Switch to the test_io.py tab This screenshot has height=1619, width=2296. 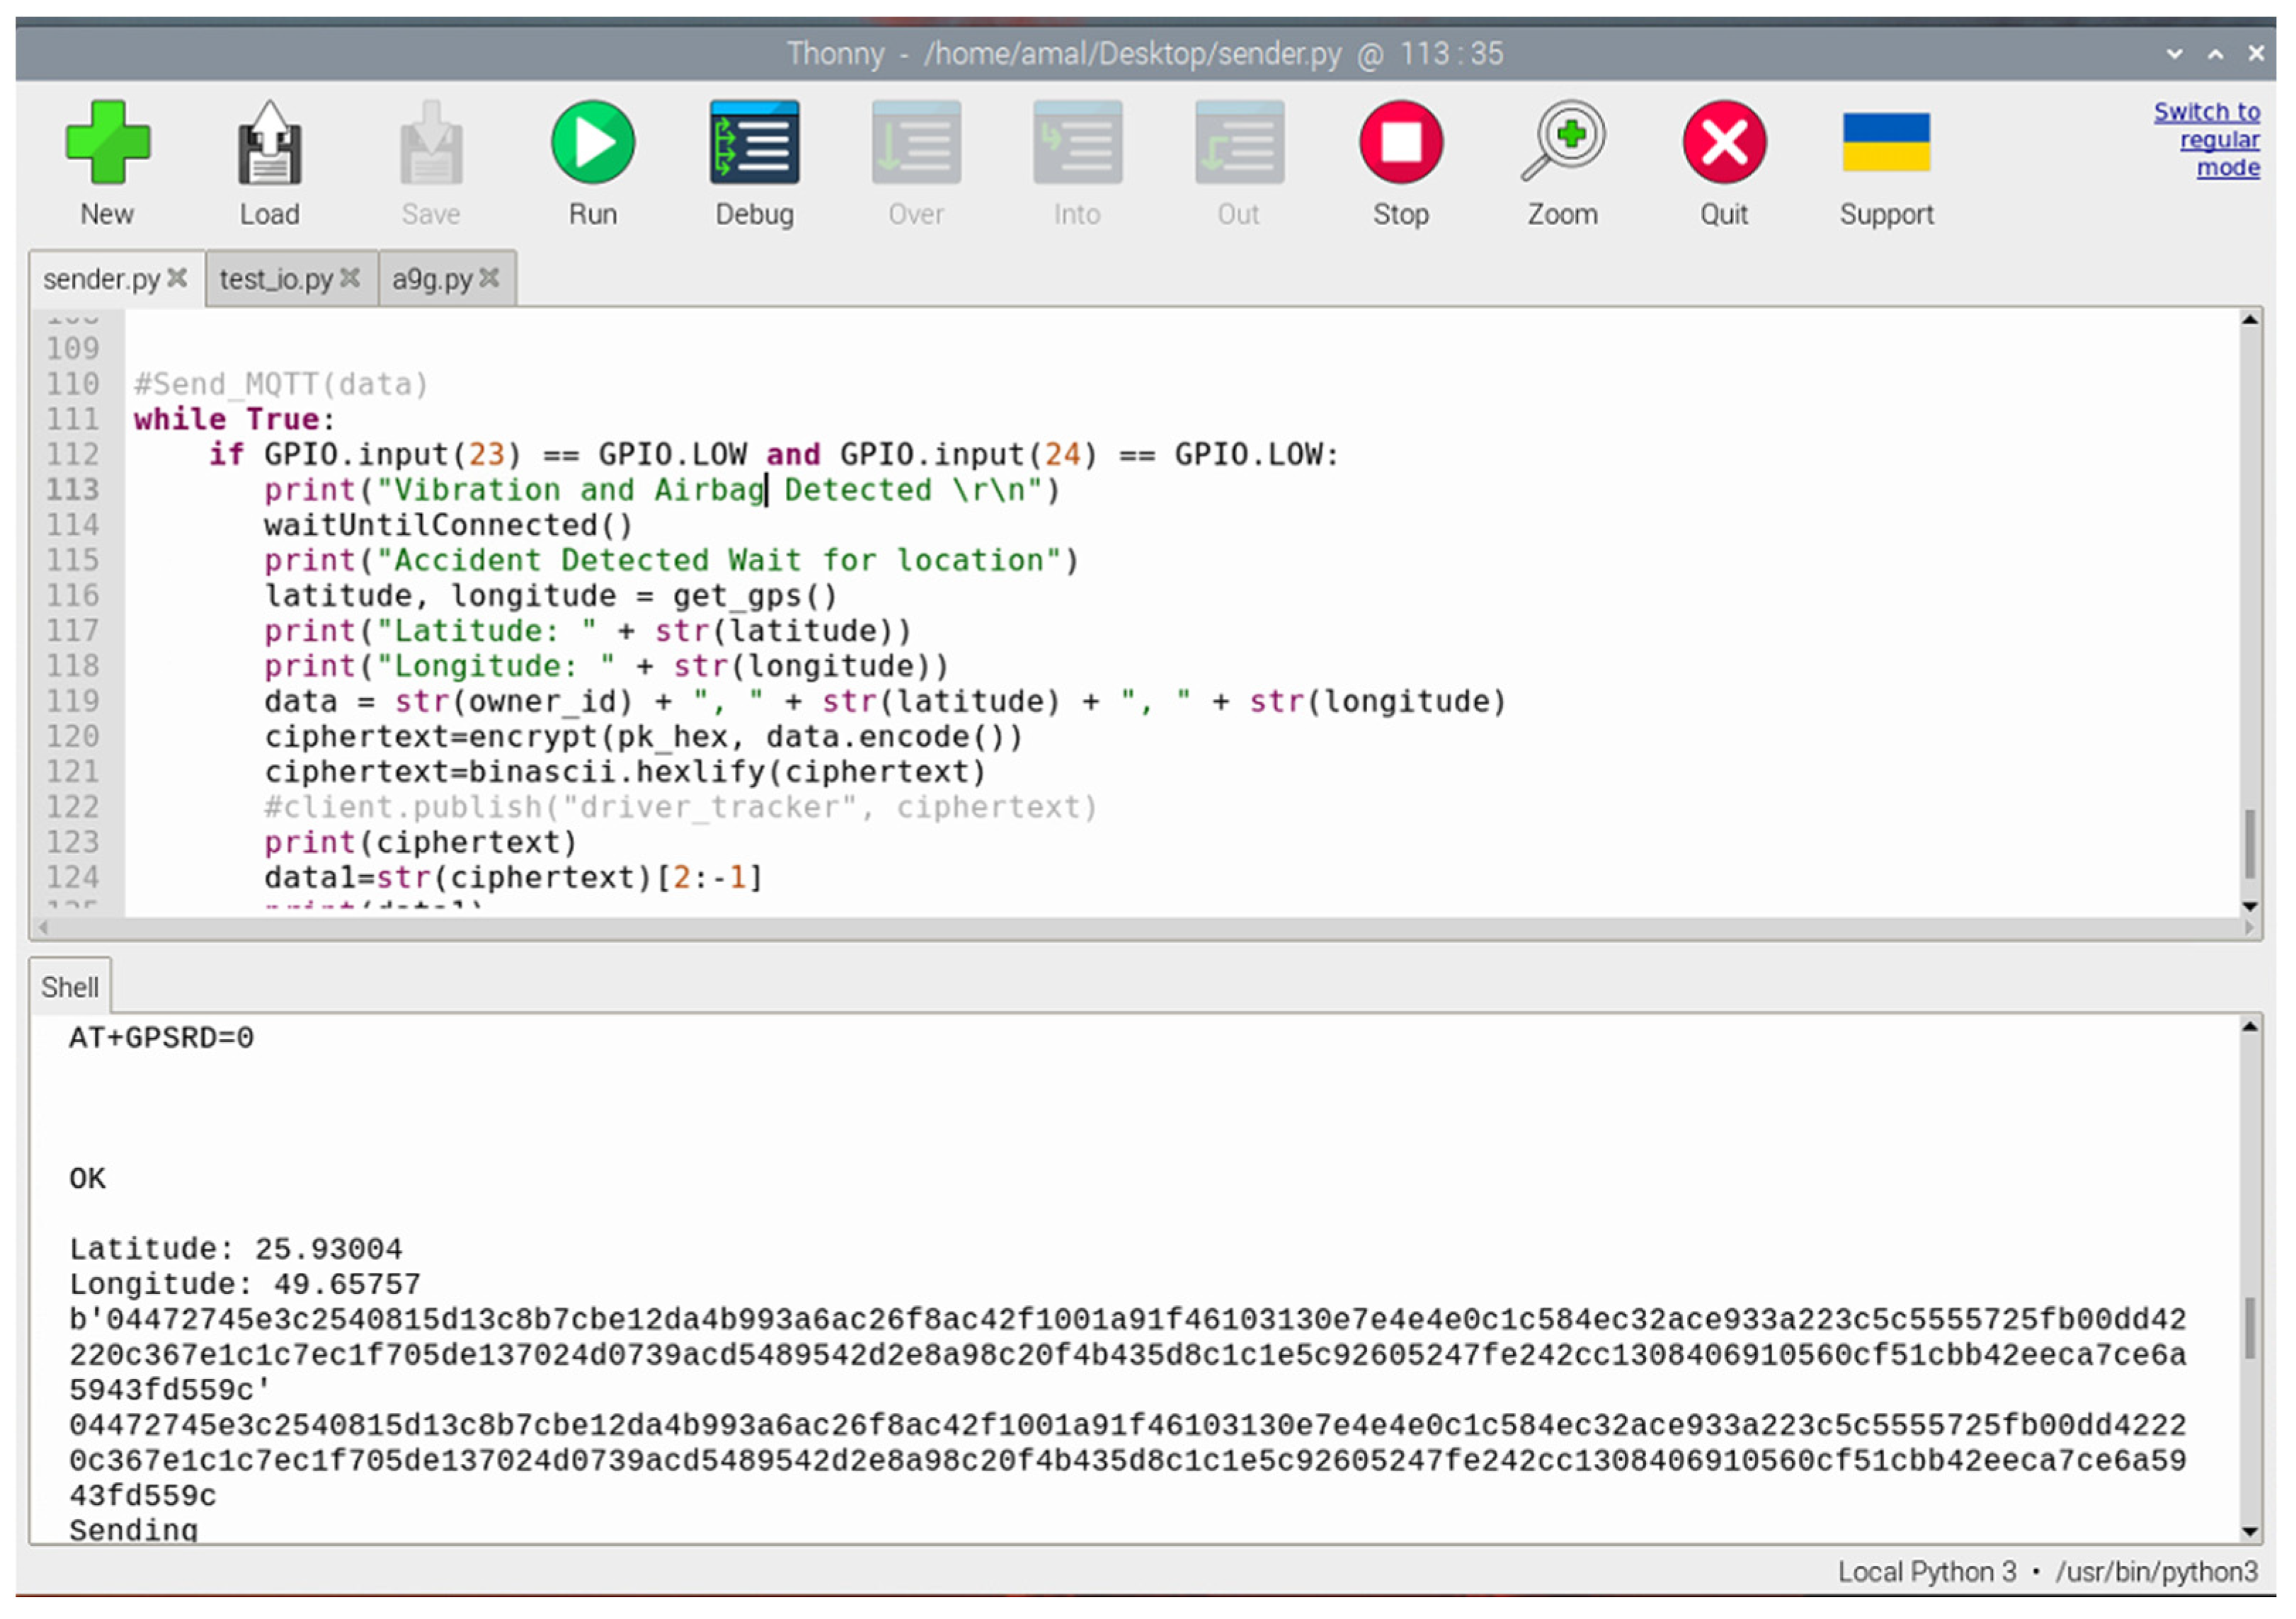click(x=276, y=279)
